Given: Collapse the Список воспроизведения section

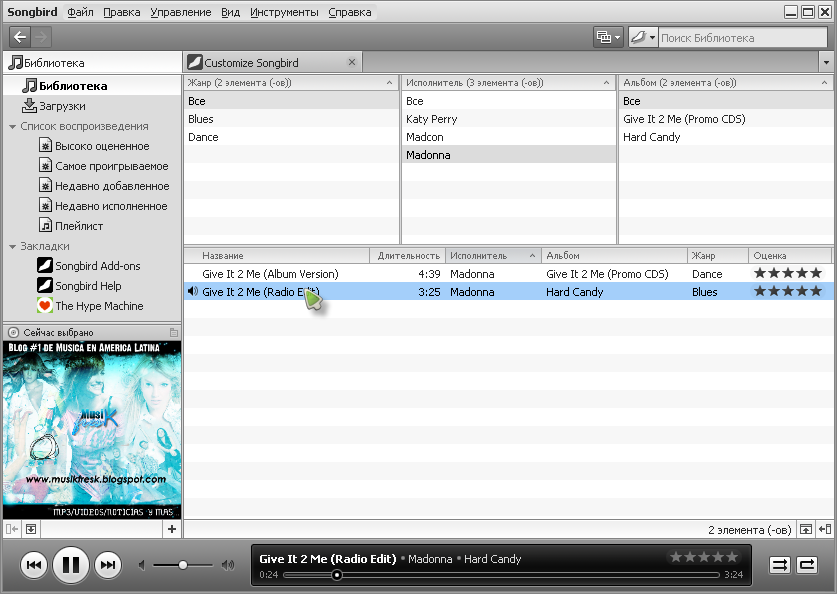Looking at the screenshot, I should click(x=12, y=127).
